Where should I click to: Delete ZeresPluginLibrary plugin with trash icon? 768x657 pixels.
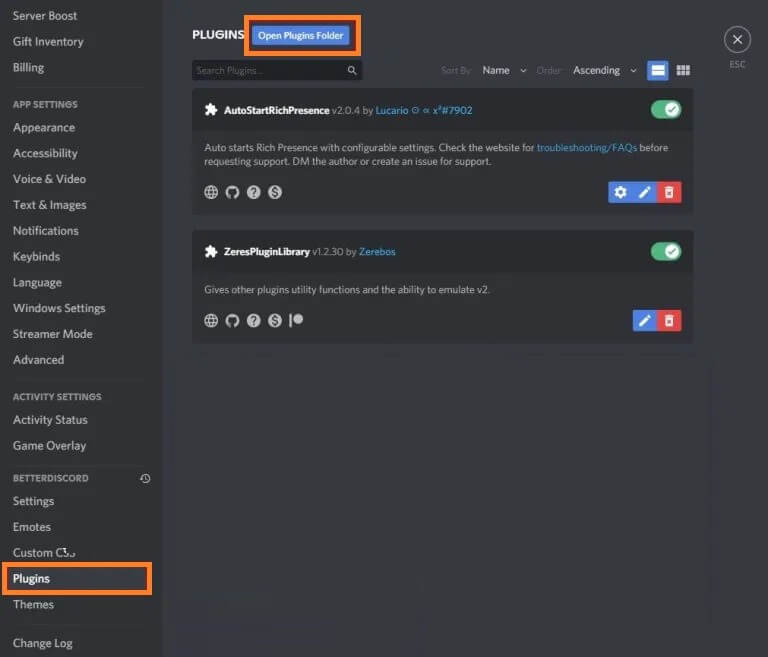click(x=669, y=320)
